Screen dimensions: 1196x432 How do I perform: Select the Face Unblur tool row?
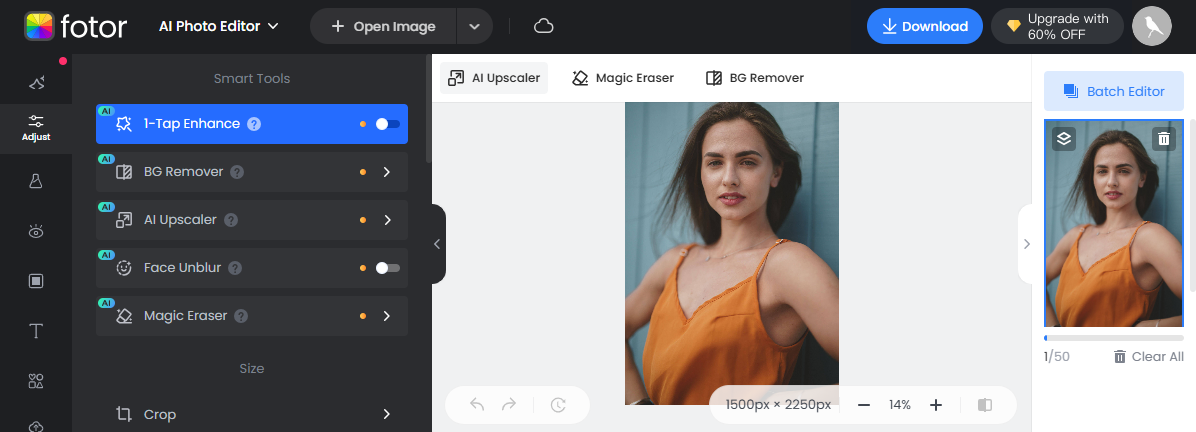pyautogui.click(x=252, y=268)
